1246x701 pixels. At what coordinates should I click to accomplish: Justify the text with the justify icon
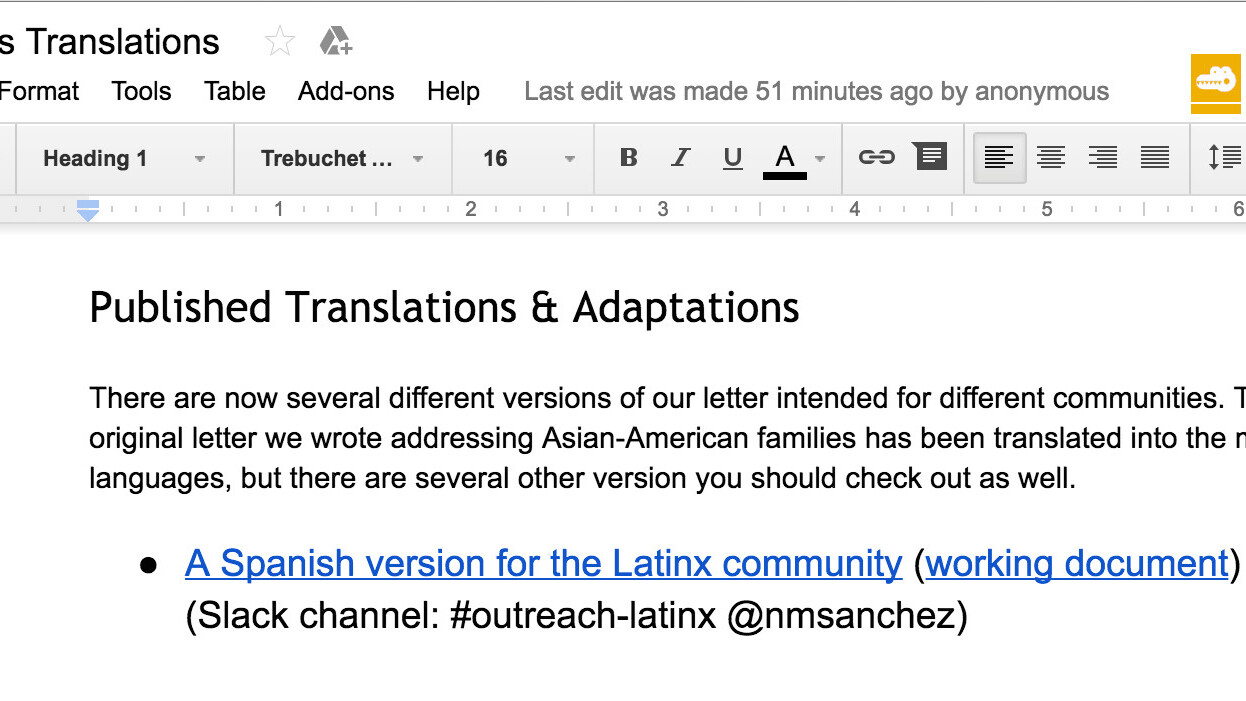coord(1155,157)
